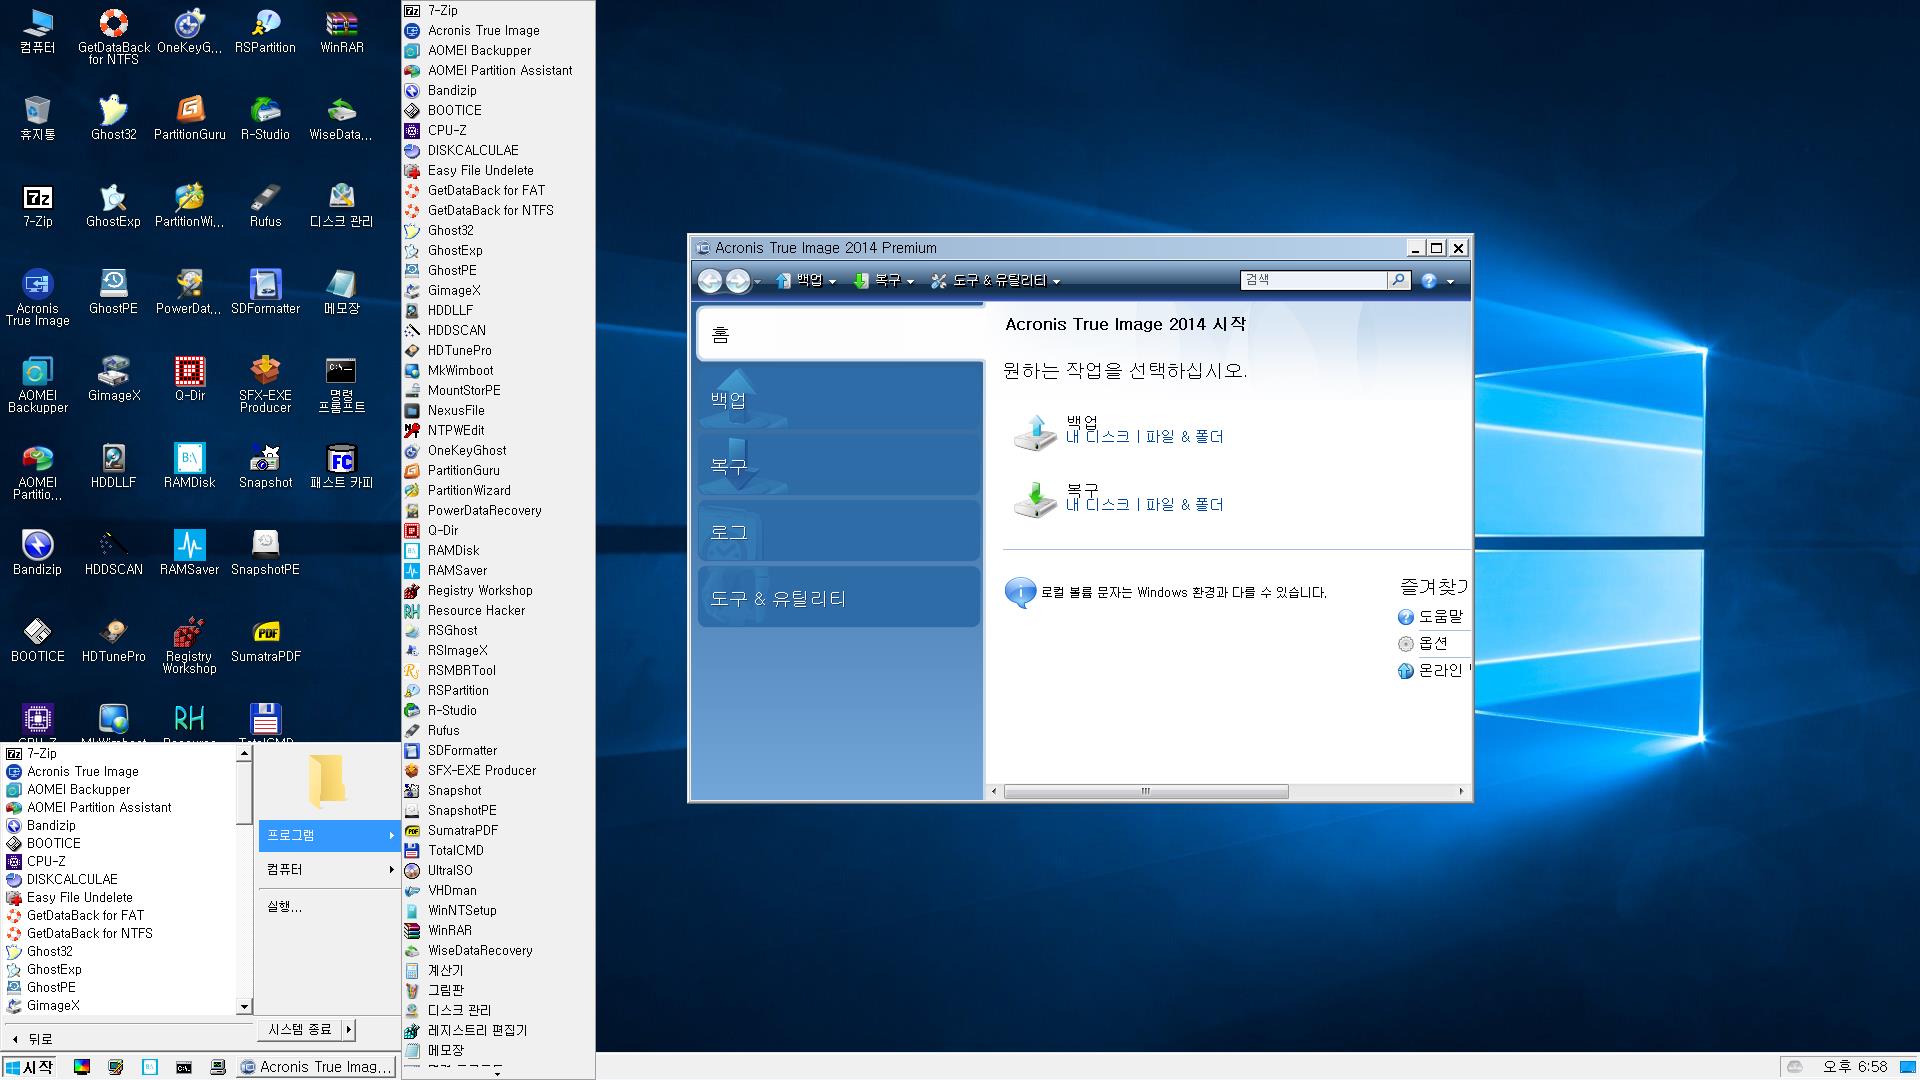Open WinRAR desktop icon
The height and width of the screenshot is (1080, 1920).
341,31
